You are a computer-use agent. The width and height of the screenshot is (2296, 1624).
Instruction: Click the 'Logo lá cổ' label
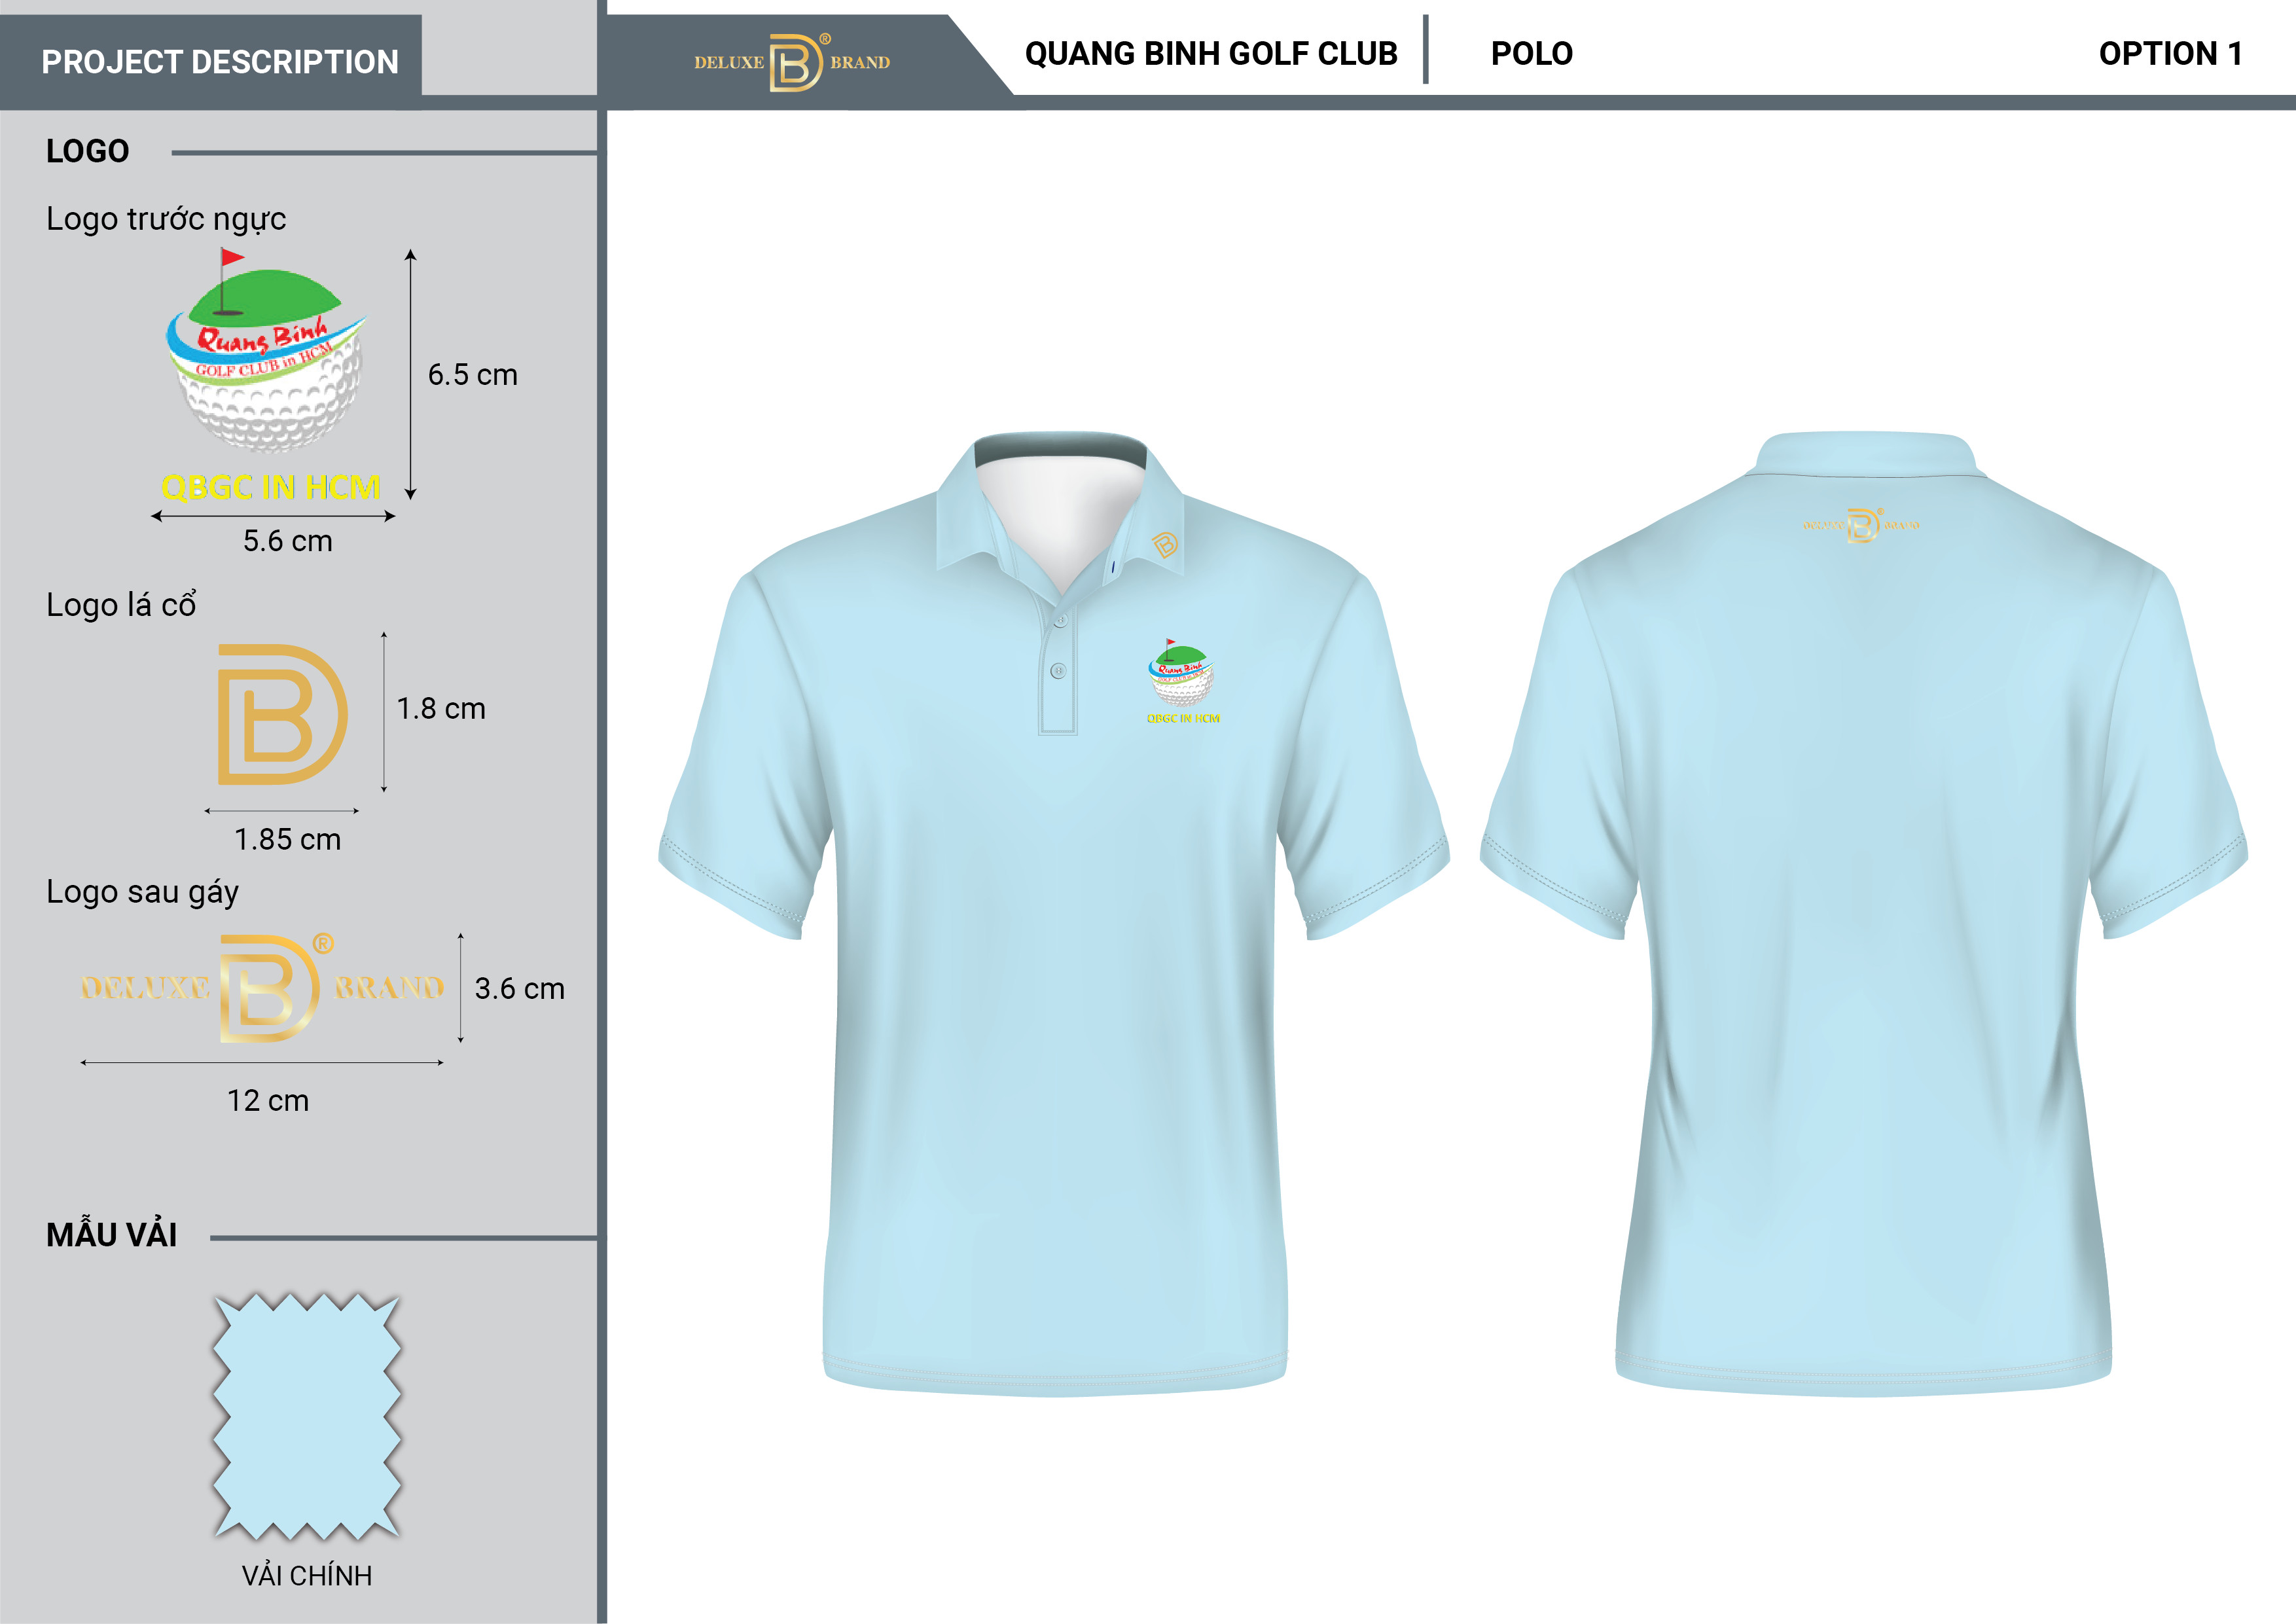click(x=121, y=604)
